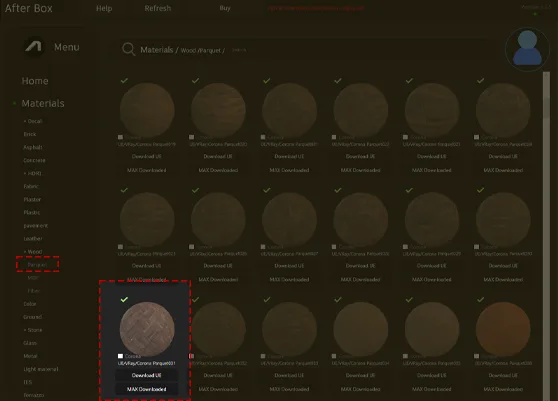Collapse the Wood category in sidebar

point(33,252)
